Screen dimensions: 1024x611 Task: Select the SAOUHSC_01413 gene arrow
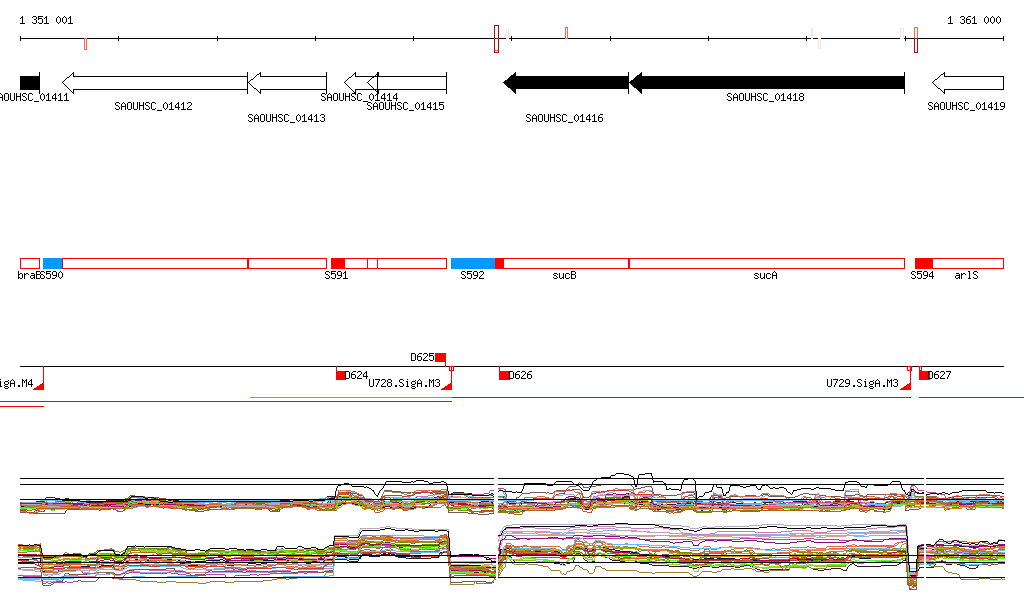(287, 83)
